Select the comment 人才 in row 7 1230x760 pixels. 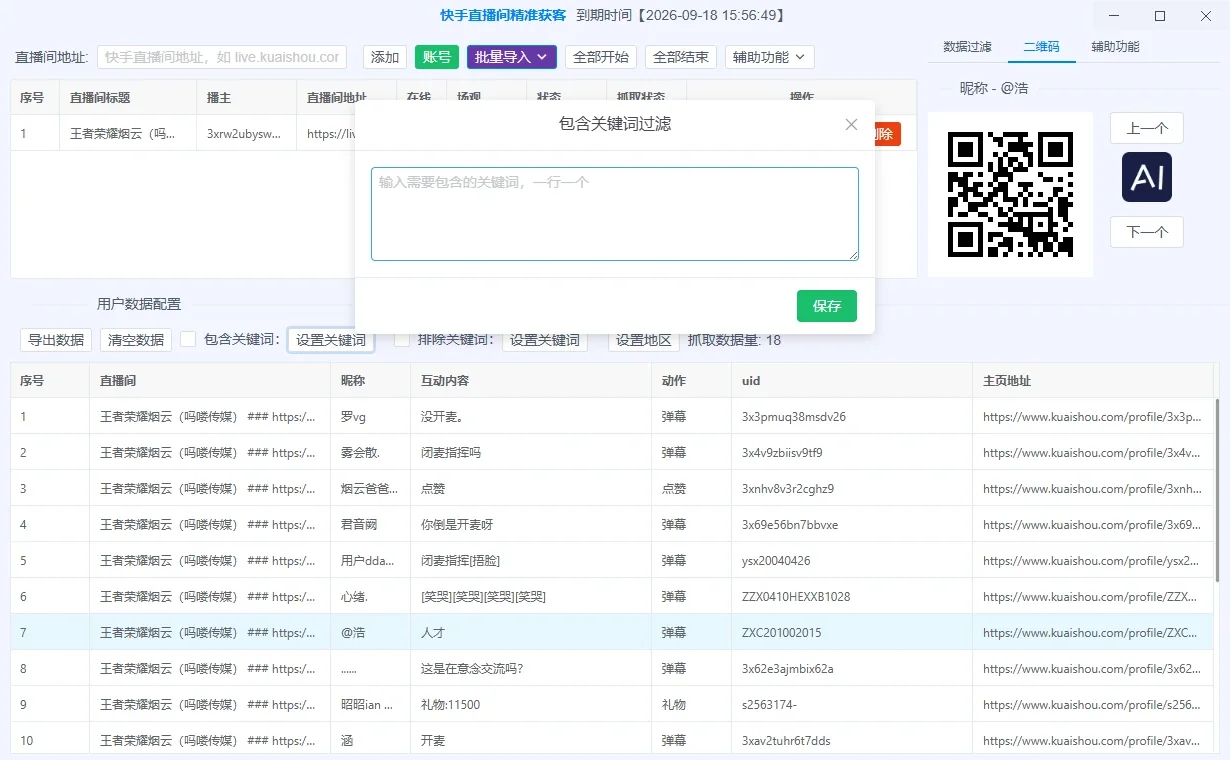(x=531, y=633)
